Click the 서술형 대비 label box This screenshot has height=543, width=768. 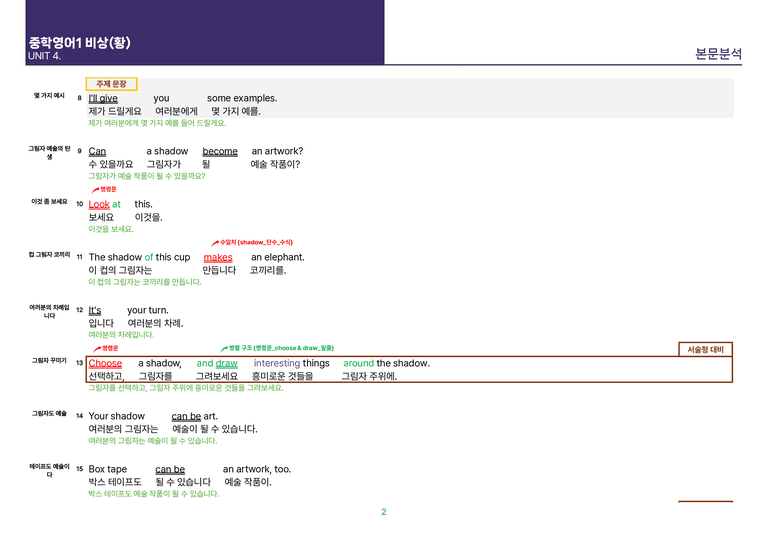click(705, 350)
